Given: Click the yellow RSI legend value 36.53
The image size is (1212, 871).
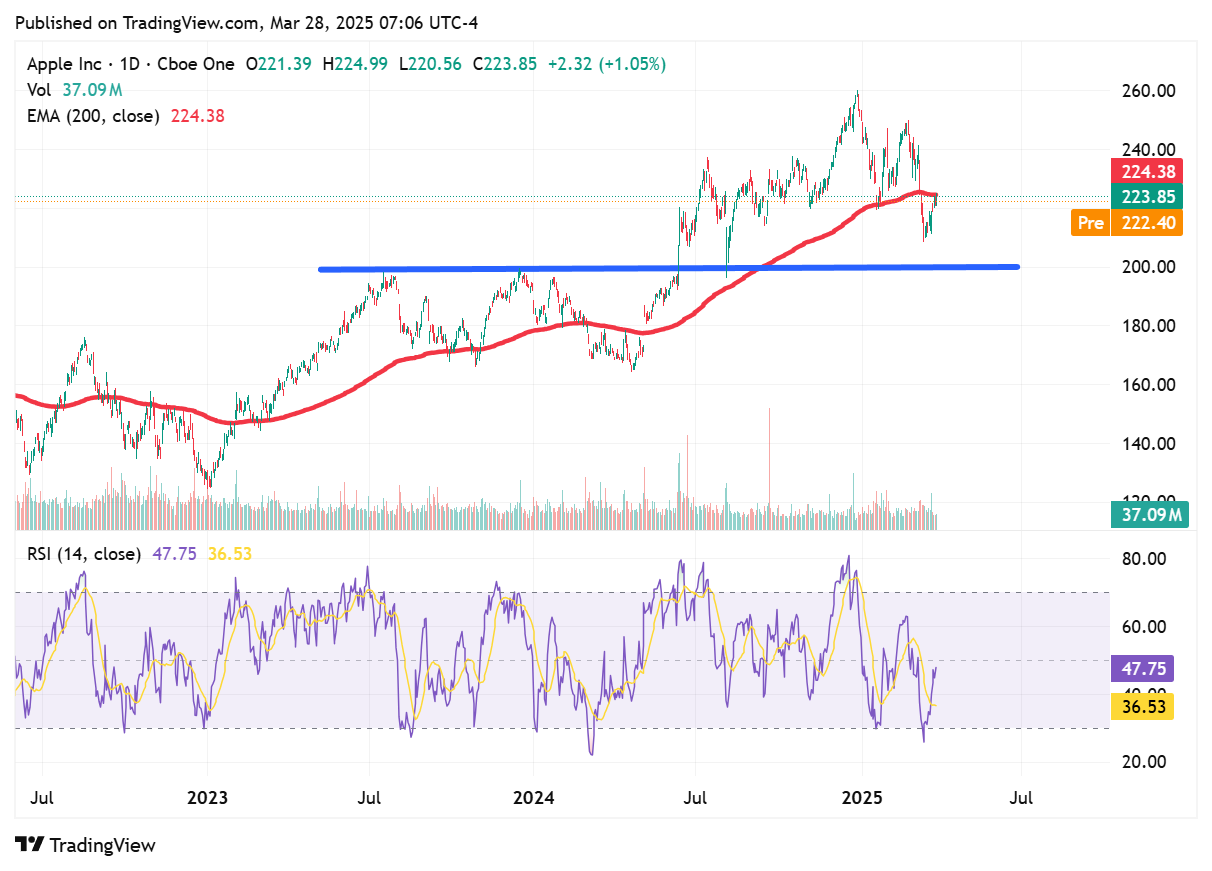Looking at the screenshot, I should (x=229, y=553).
